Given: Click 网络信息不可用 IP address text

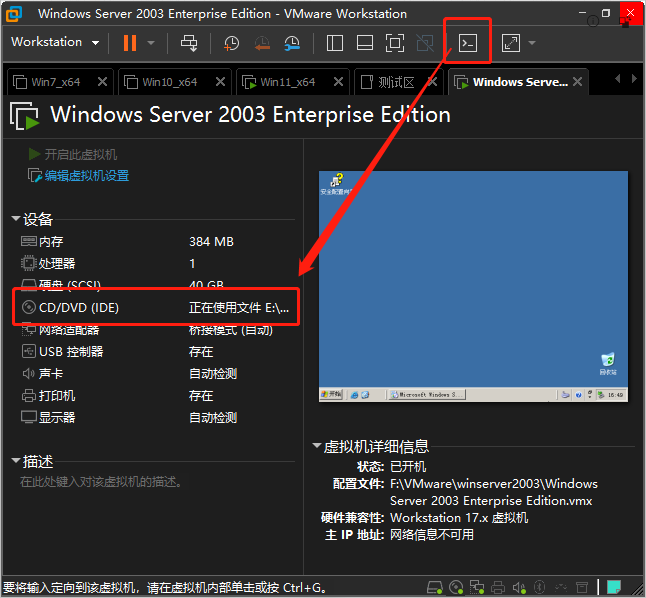Looking at the screenshot, I should point(432,535).
